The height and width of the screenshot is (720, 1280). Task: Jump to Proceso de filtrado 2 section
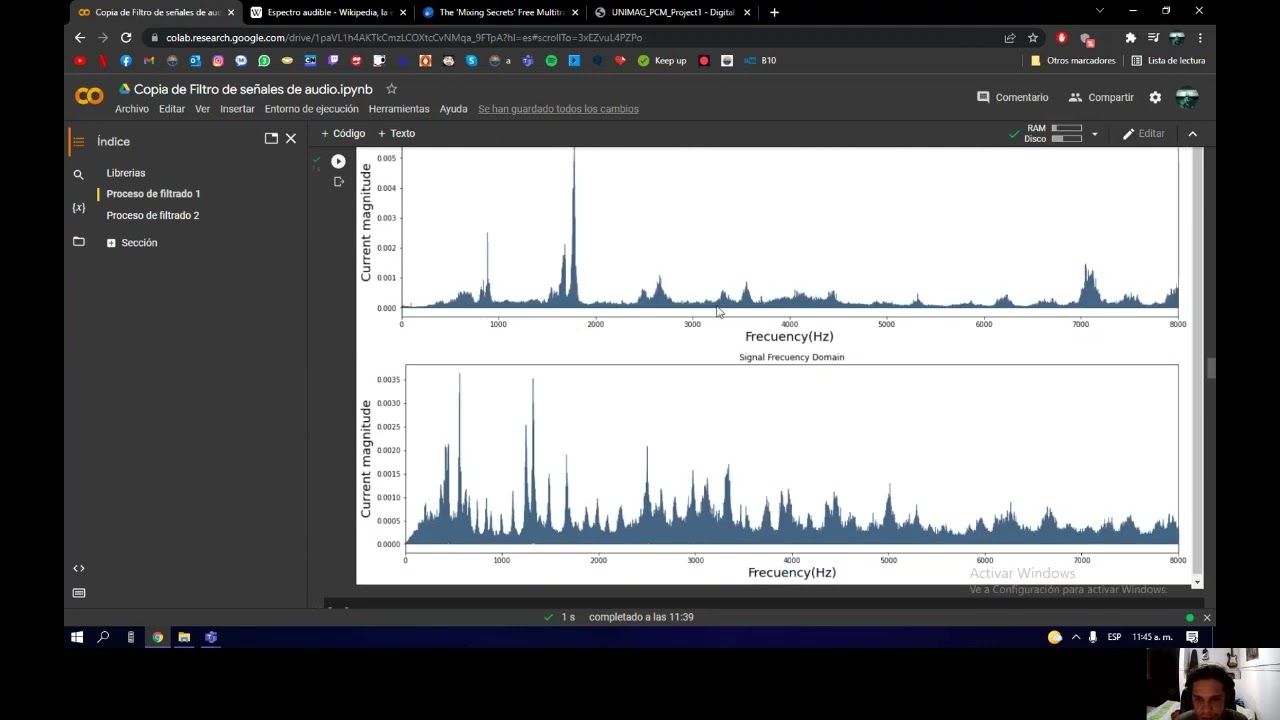(153, 215)
